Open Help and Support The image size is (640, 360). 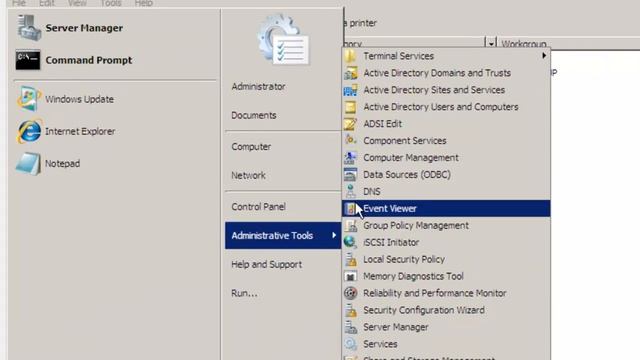(267, 264)
